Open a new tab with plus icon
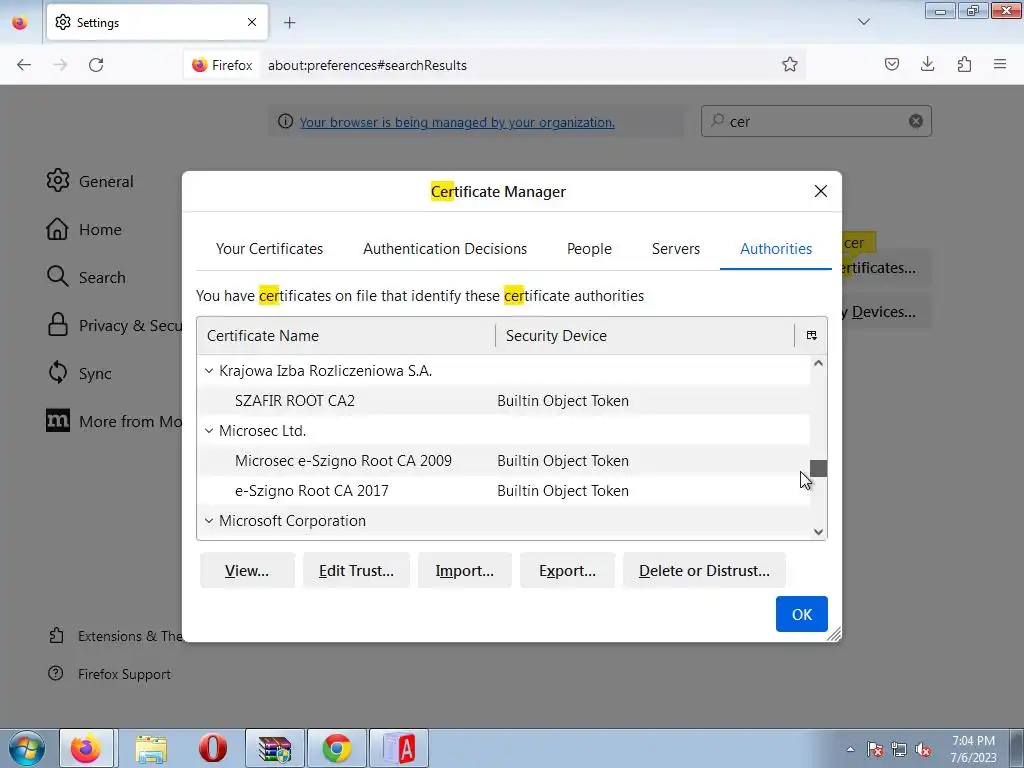Image resolution: width=1024 pixels, height=768 pixels. pos(289,23)
